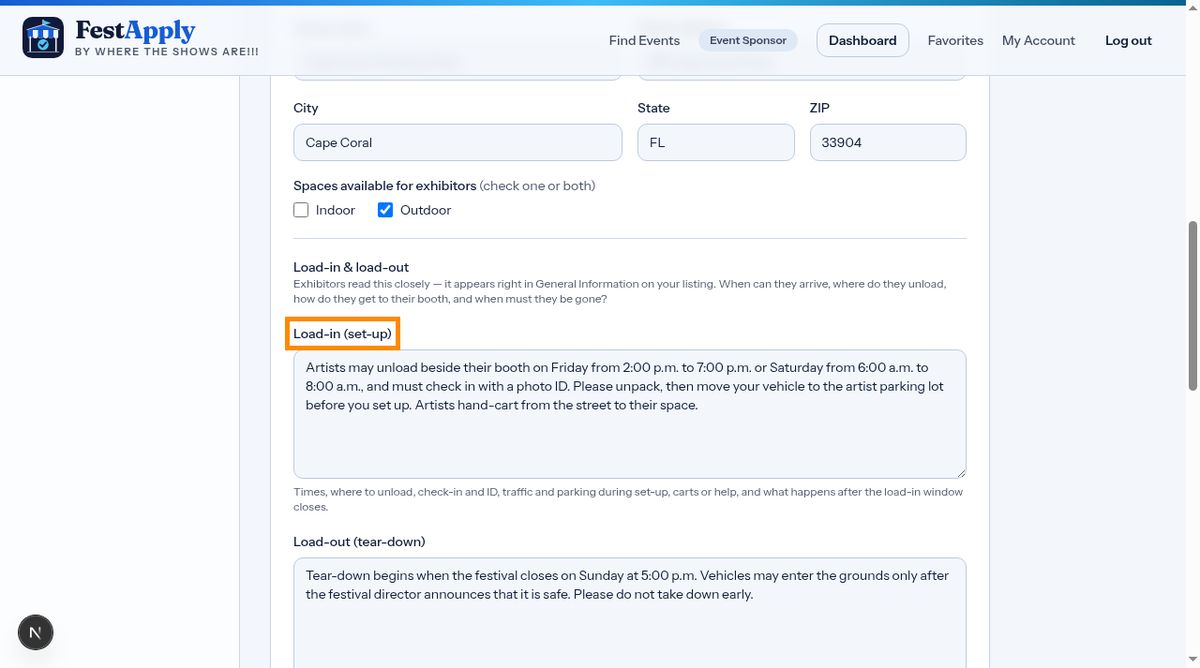Click the "State" field label
The width and height of the screenshot is (1200, 668).
click(654, 108)
